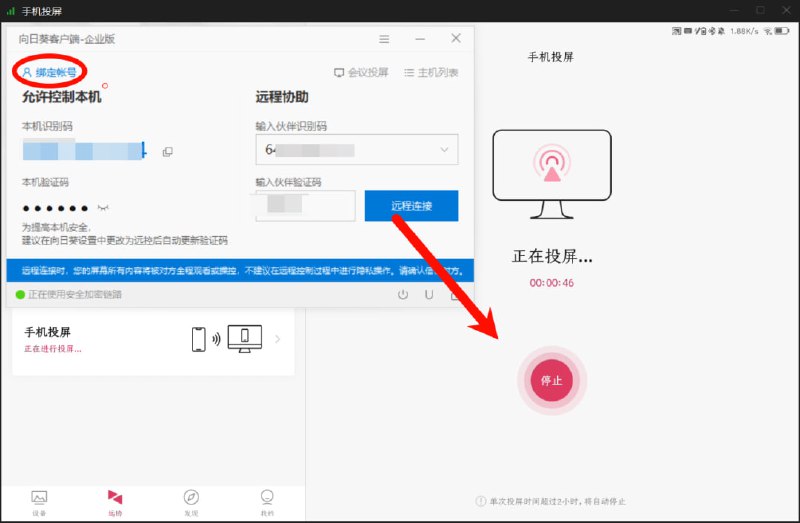Open 会议投屏 meeting screen cast
The height and width of the screenshot is (523, 800).
pyautogui.click(x=361, y=73)
